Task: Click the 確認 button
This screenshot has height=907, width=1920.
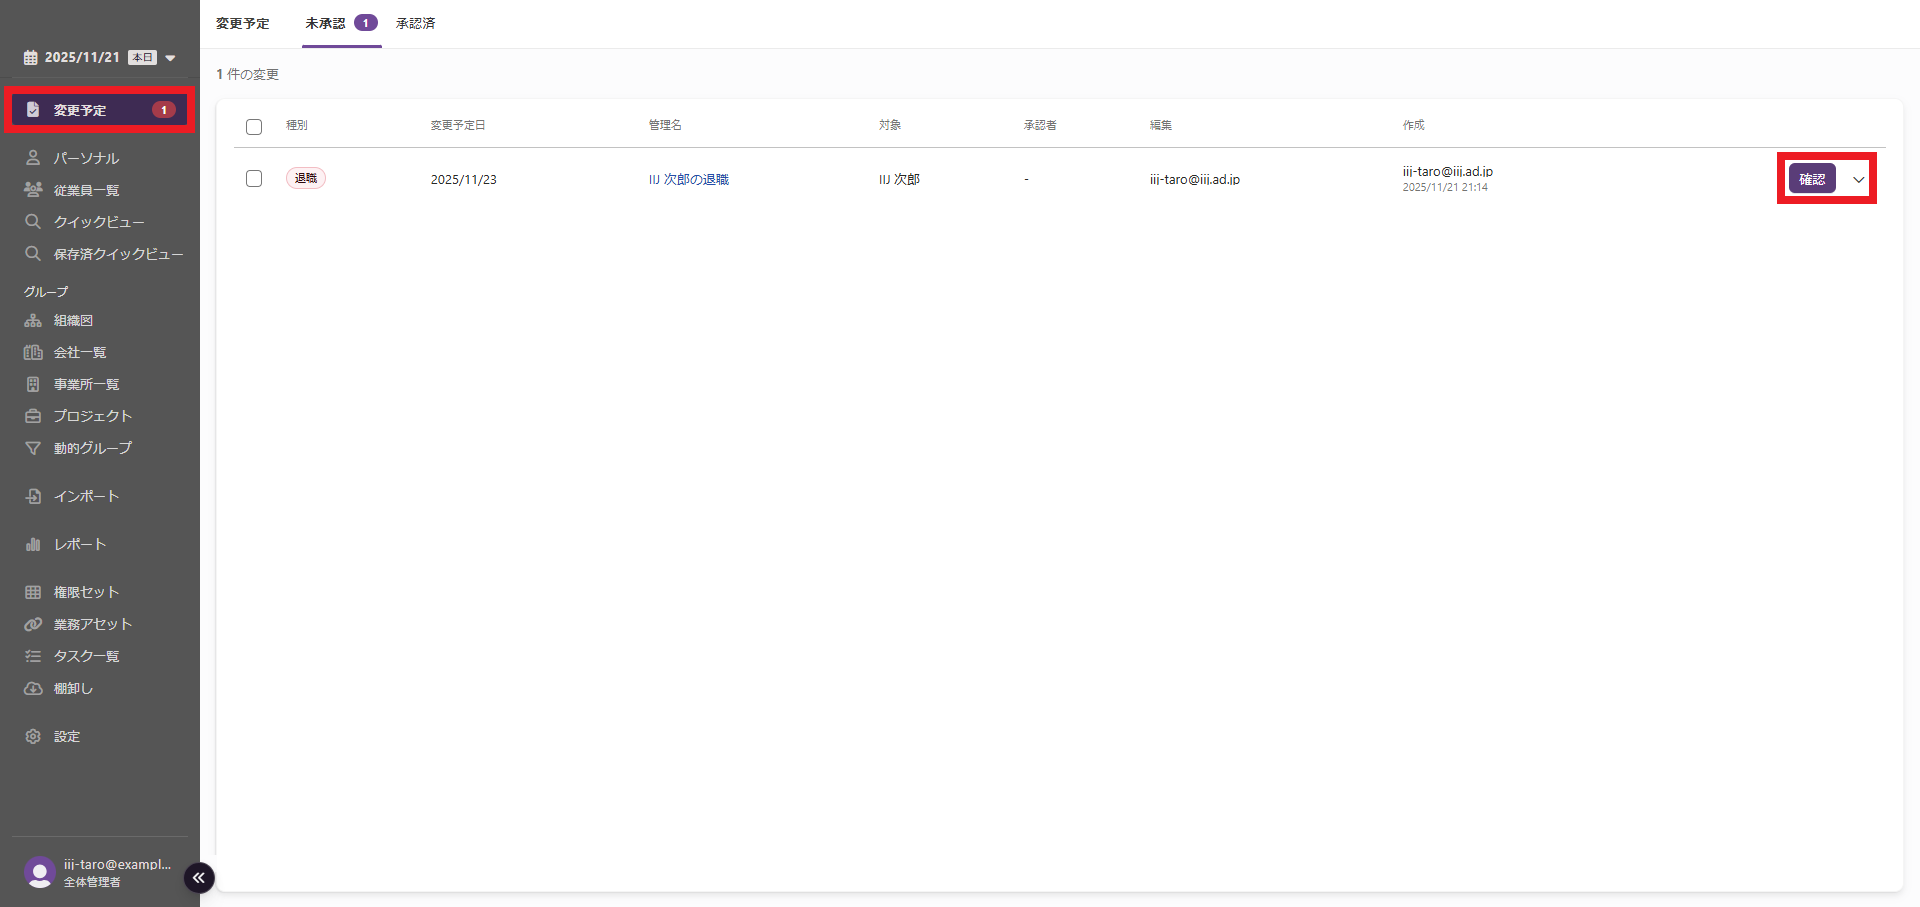Action: (1811, 179)
